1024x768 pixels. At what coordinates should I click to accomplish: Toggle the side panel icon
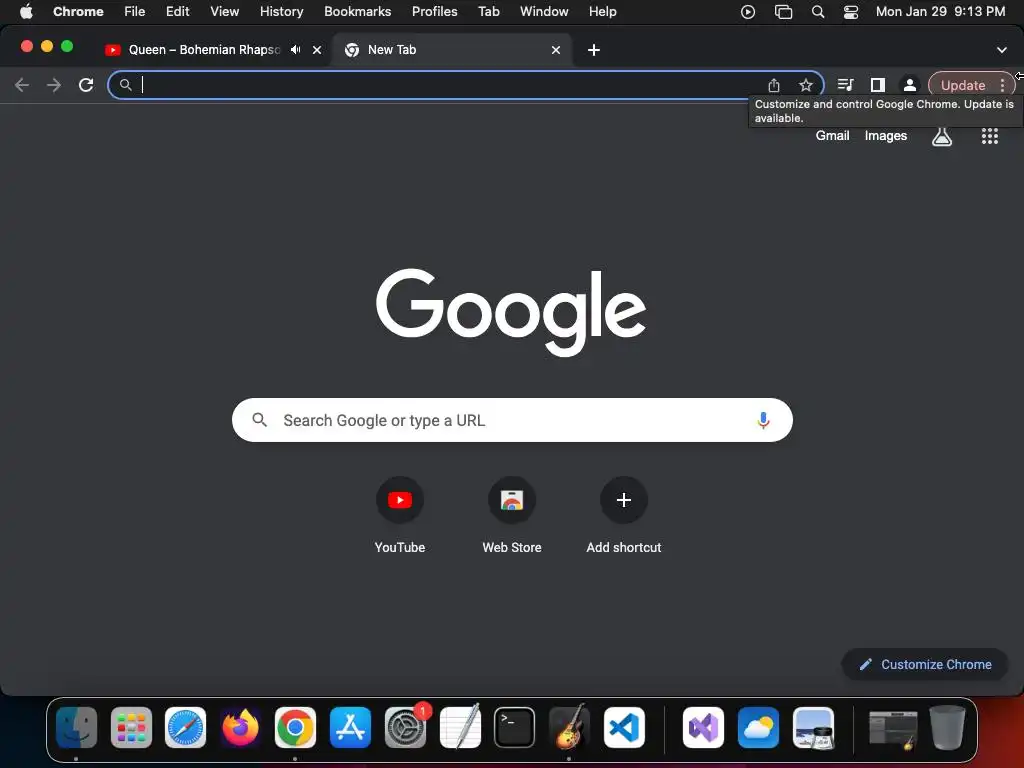coord(878,85)
